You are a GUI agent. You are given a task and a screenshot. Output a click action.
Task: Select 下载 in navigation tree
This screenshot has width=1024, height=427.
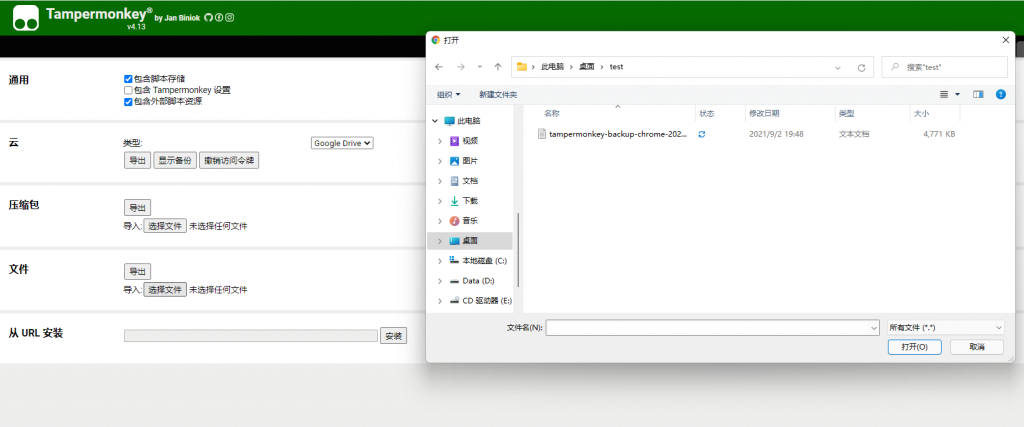[x=472, y=200]
